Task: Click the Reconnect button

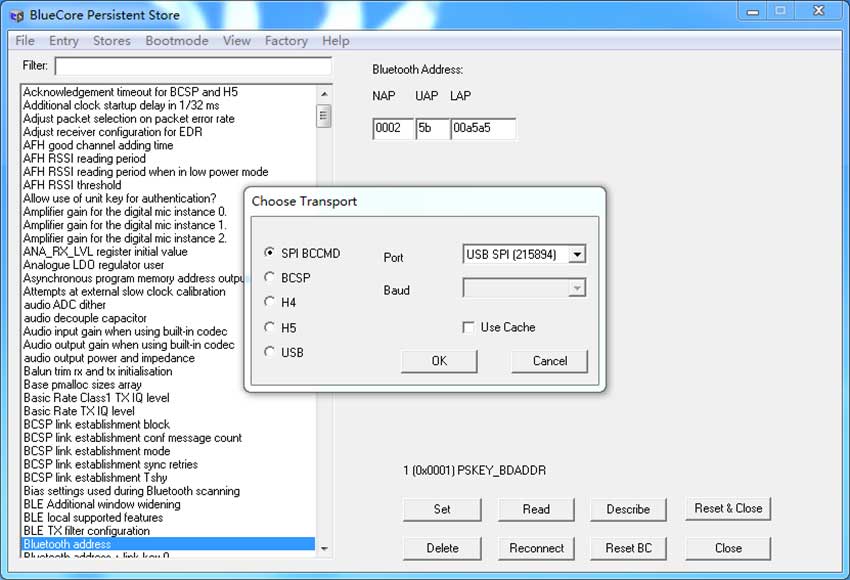Action: [536, 548]
